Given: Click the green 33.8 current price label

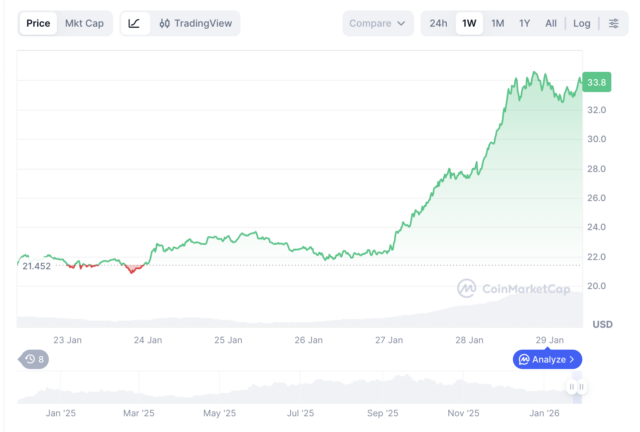Looking at the screenshot, I should 598,82.
